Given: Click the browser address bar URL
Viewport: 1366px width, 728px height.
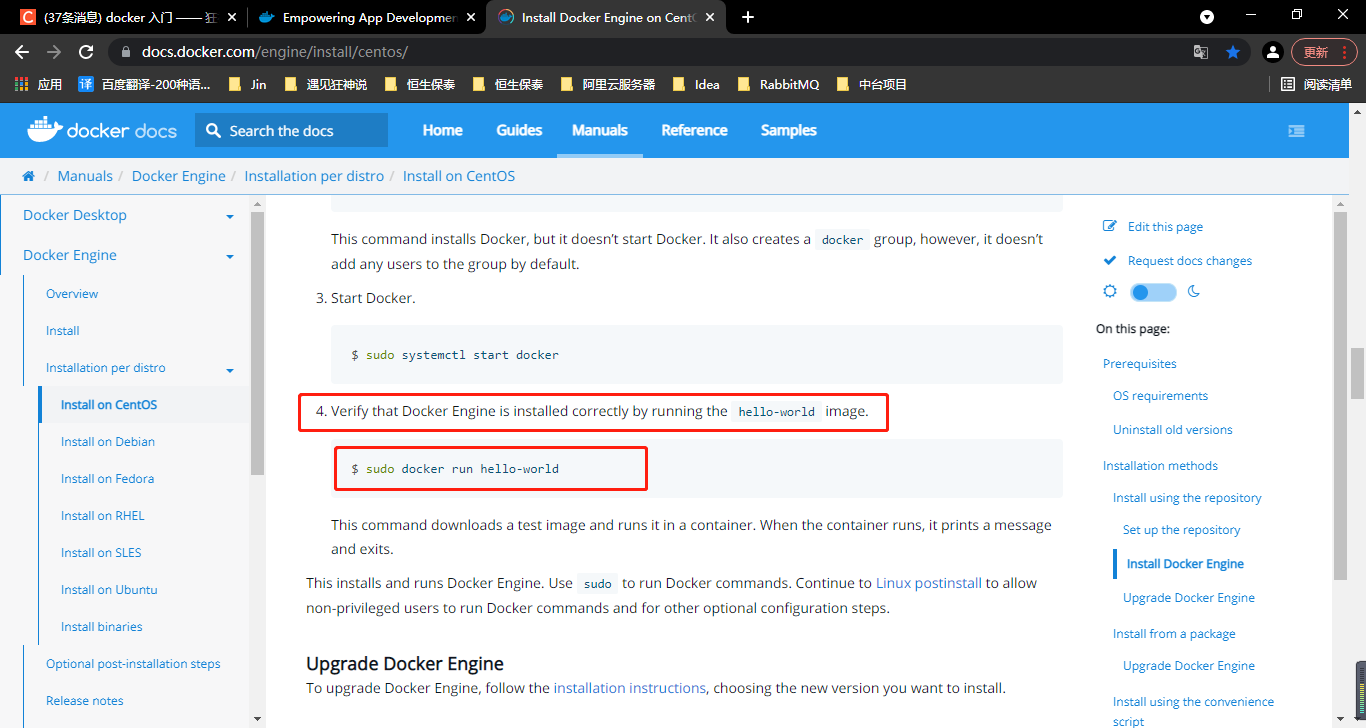Looking at the screenshot, I should (275, 52).
